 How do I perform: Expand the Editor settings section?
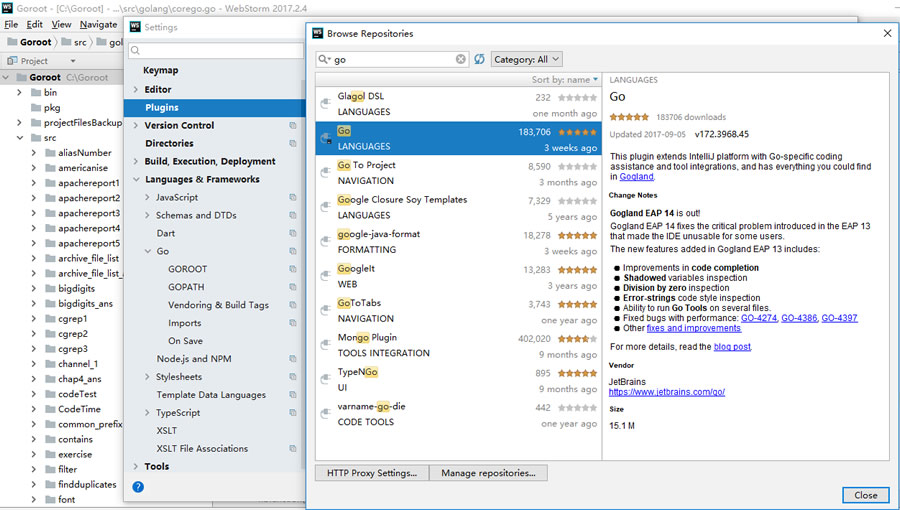136,90
